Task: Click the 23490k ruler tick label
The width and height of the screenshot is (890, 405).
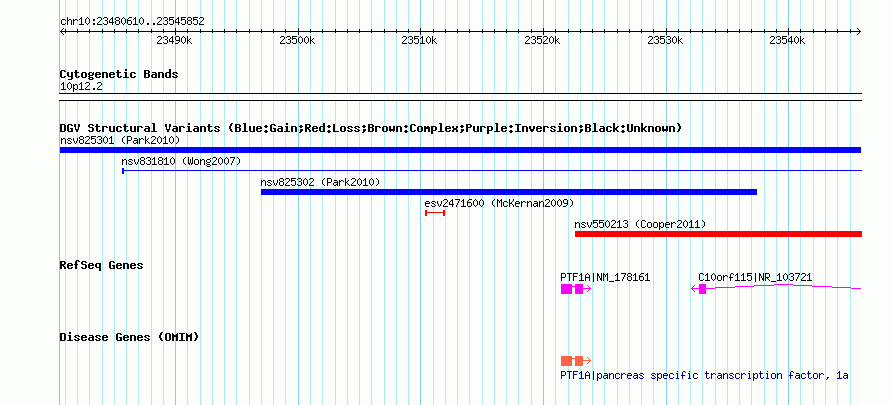Action: click(x=175, y=40)
